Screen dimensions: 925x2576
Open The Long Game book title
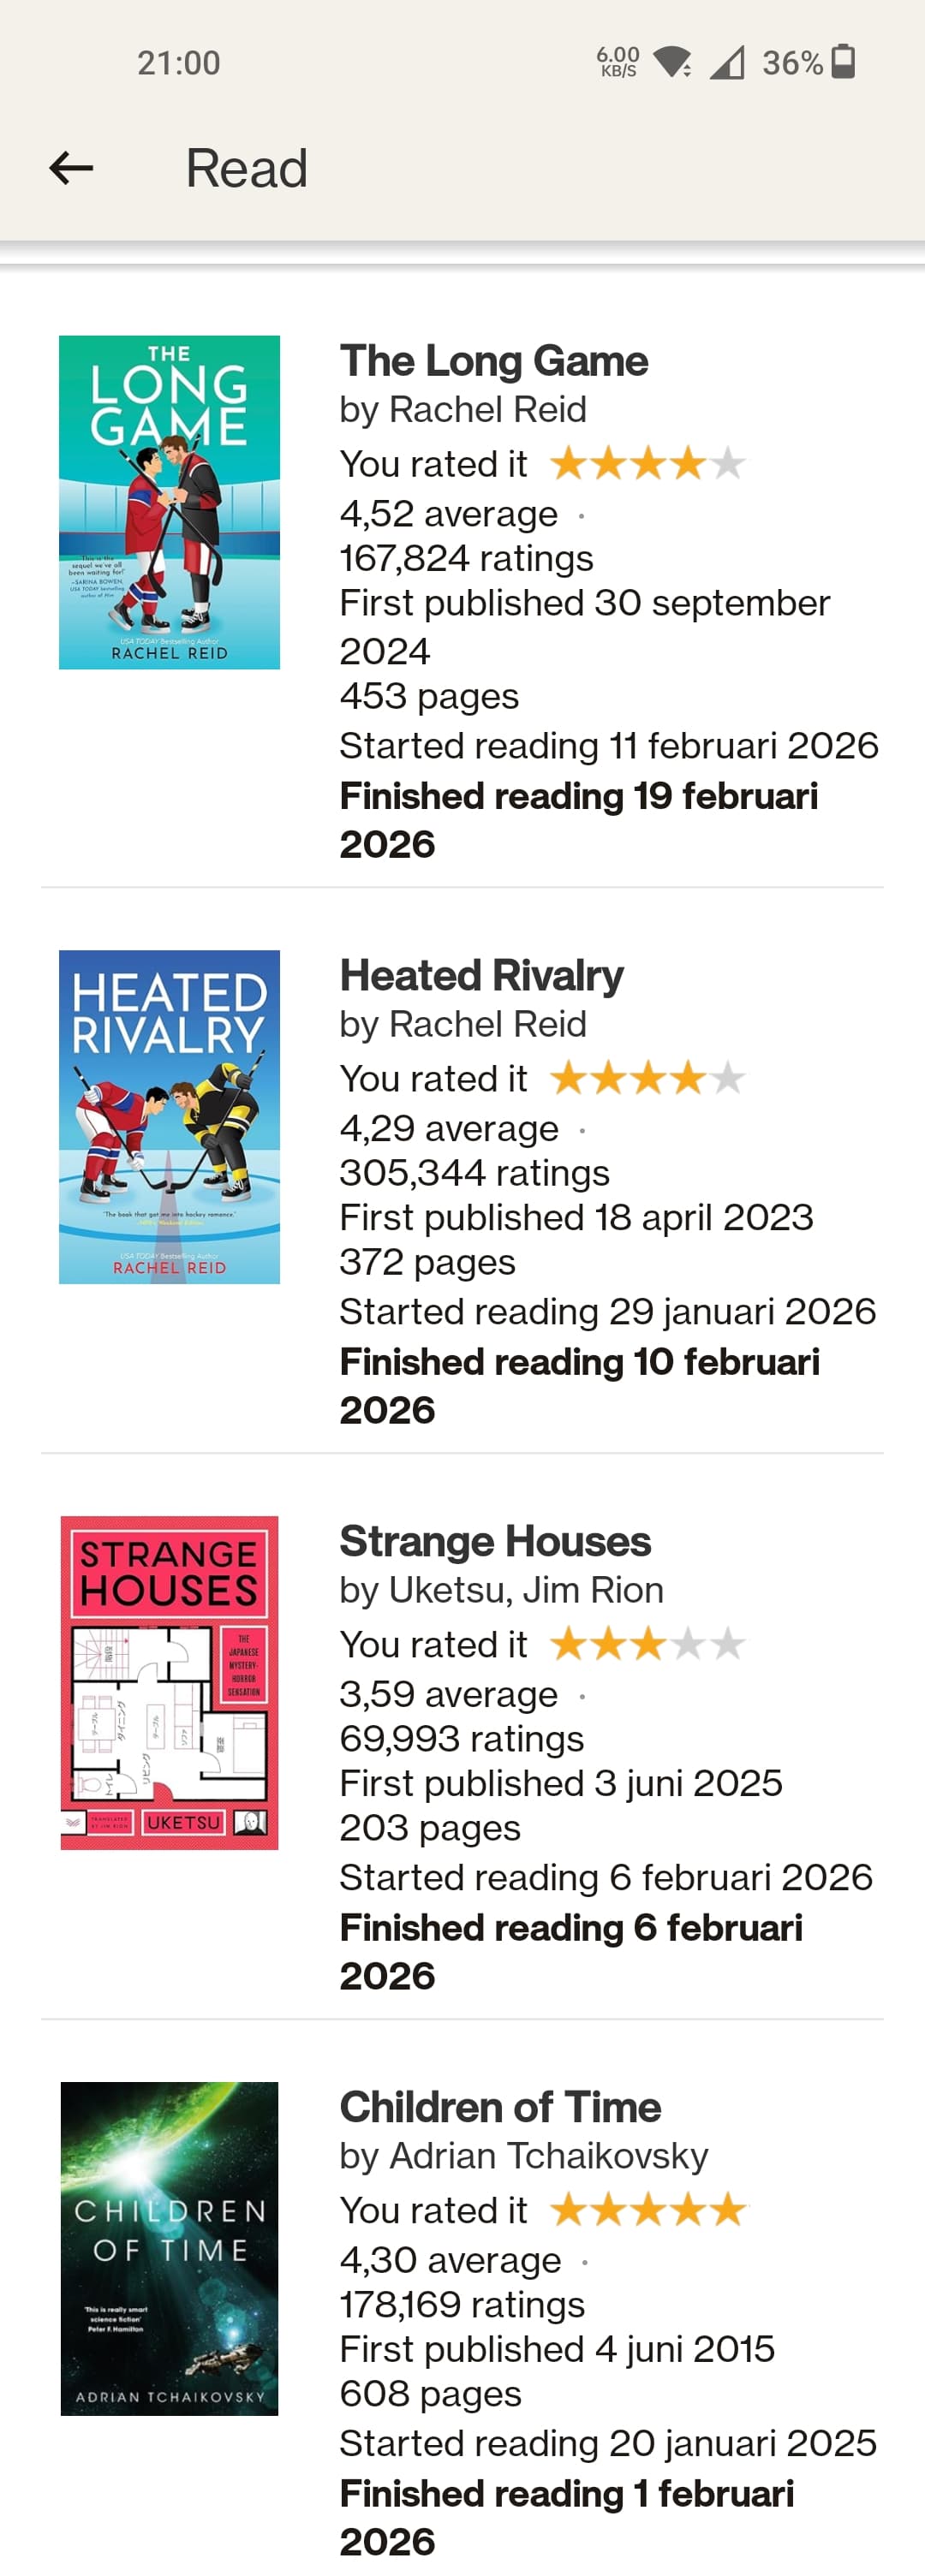click(494, 361)
